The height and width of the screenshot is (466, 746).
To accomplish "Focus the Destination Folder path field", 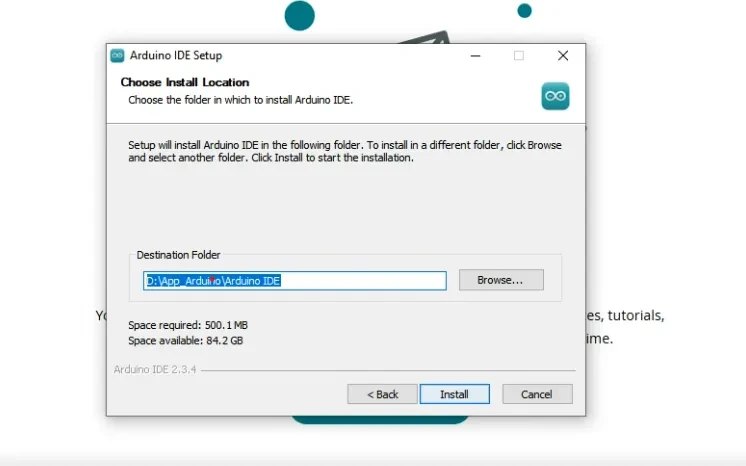I will [x=294, y=281].
